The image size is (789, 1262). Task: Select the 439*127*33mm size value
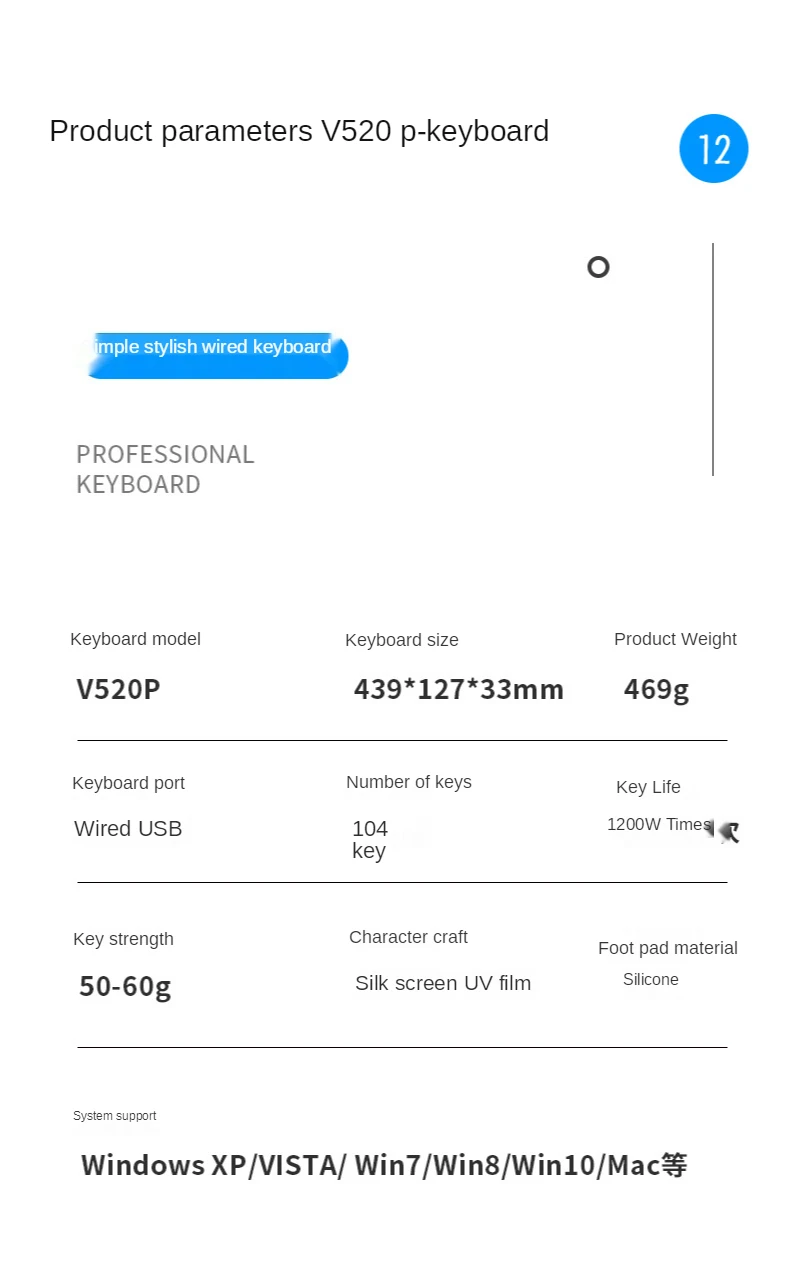(459, 689)
